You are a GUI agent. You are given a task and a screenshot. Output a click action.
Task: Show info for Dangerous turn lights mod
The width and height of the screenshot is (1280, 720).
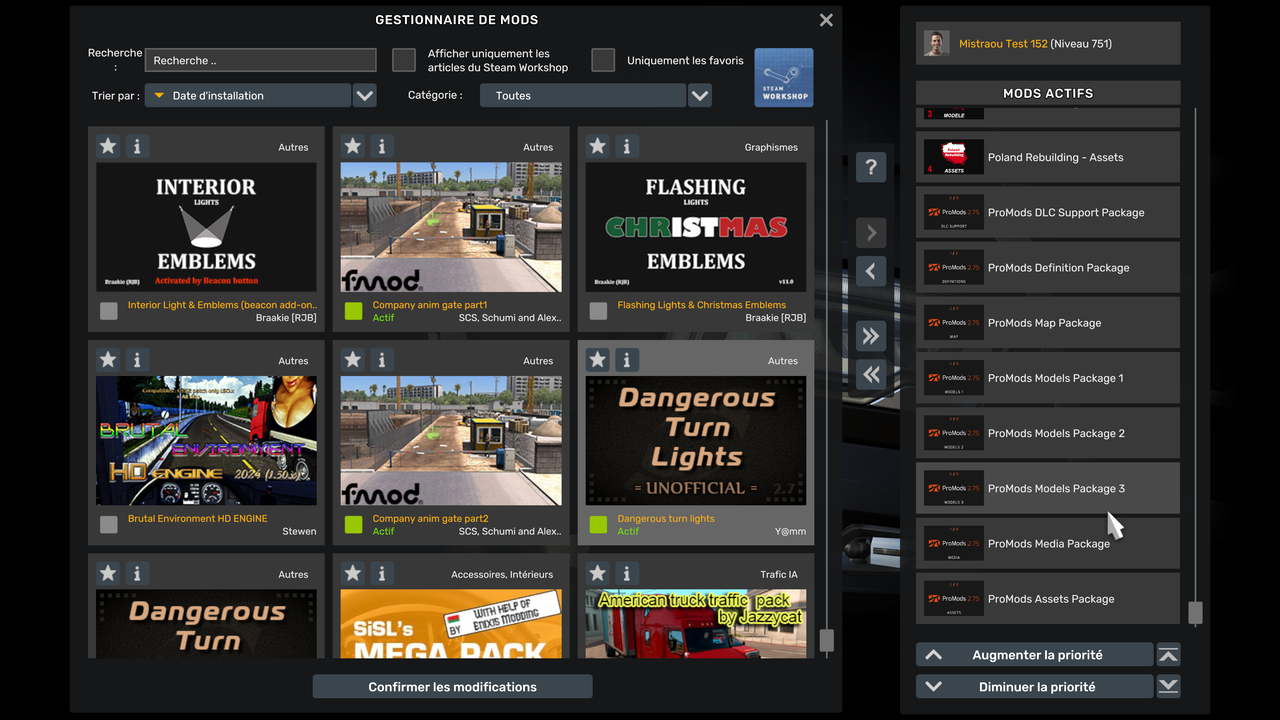627,359
